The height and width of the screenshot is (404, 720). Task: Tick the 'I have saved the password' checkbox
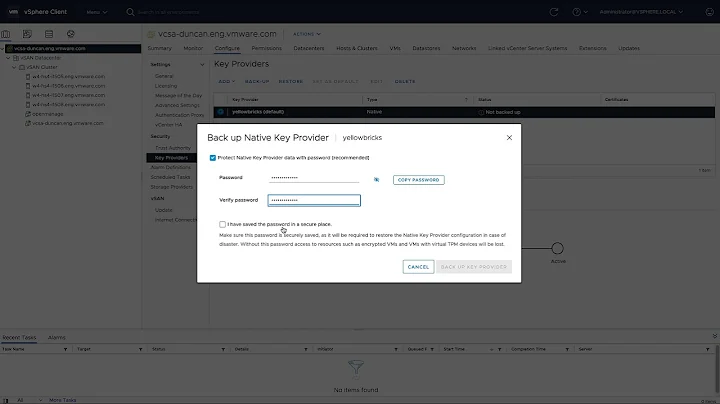tap(222, 224)
